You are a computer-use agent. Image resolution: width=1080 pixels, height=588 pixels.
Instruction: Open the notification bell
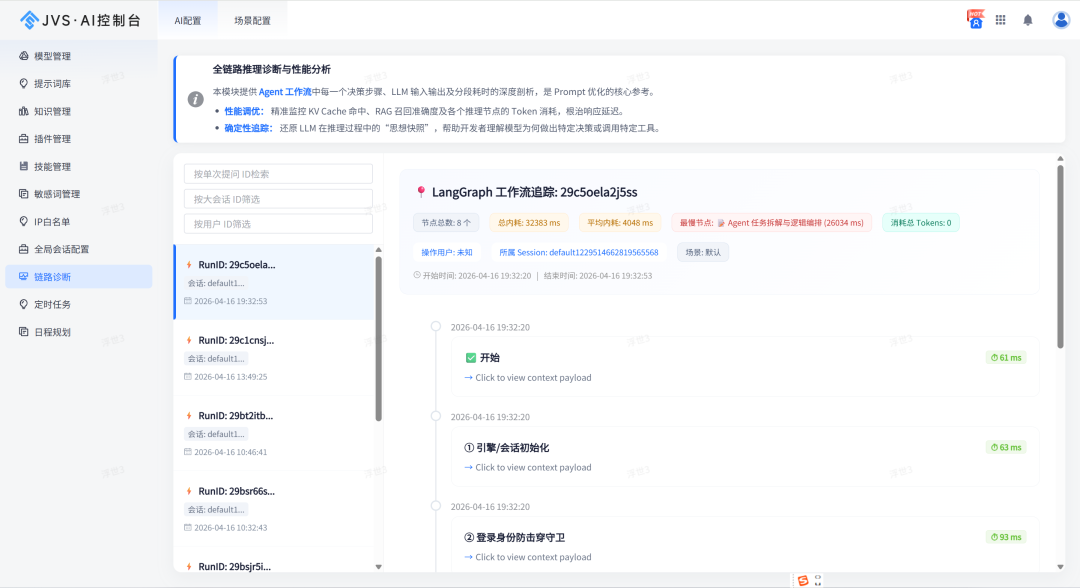[1028, 20]
